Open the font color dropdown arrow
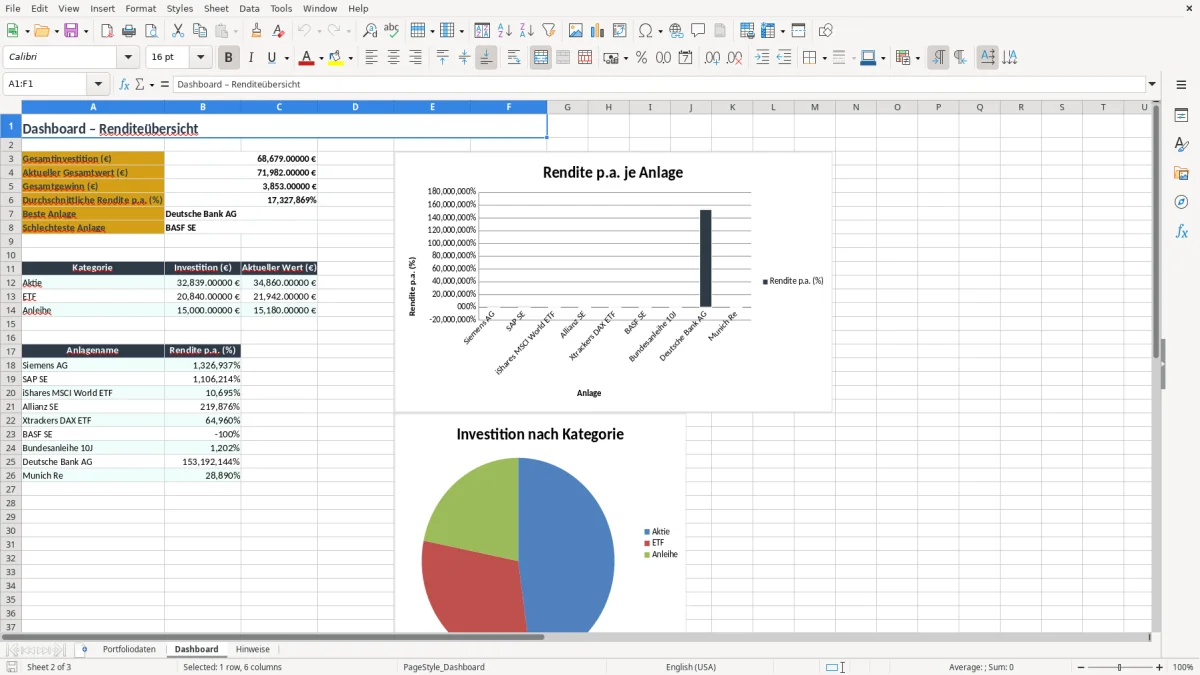1200x675 pixels. 320,58
